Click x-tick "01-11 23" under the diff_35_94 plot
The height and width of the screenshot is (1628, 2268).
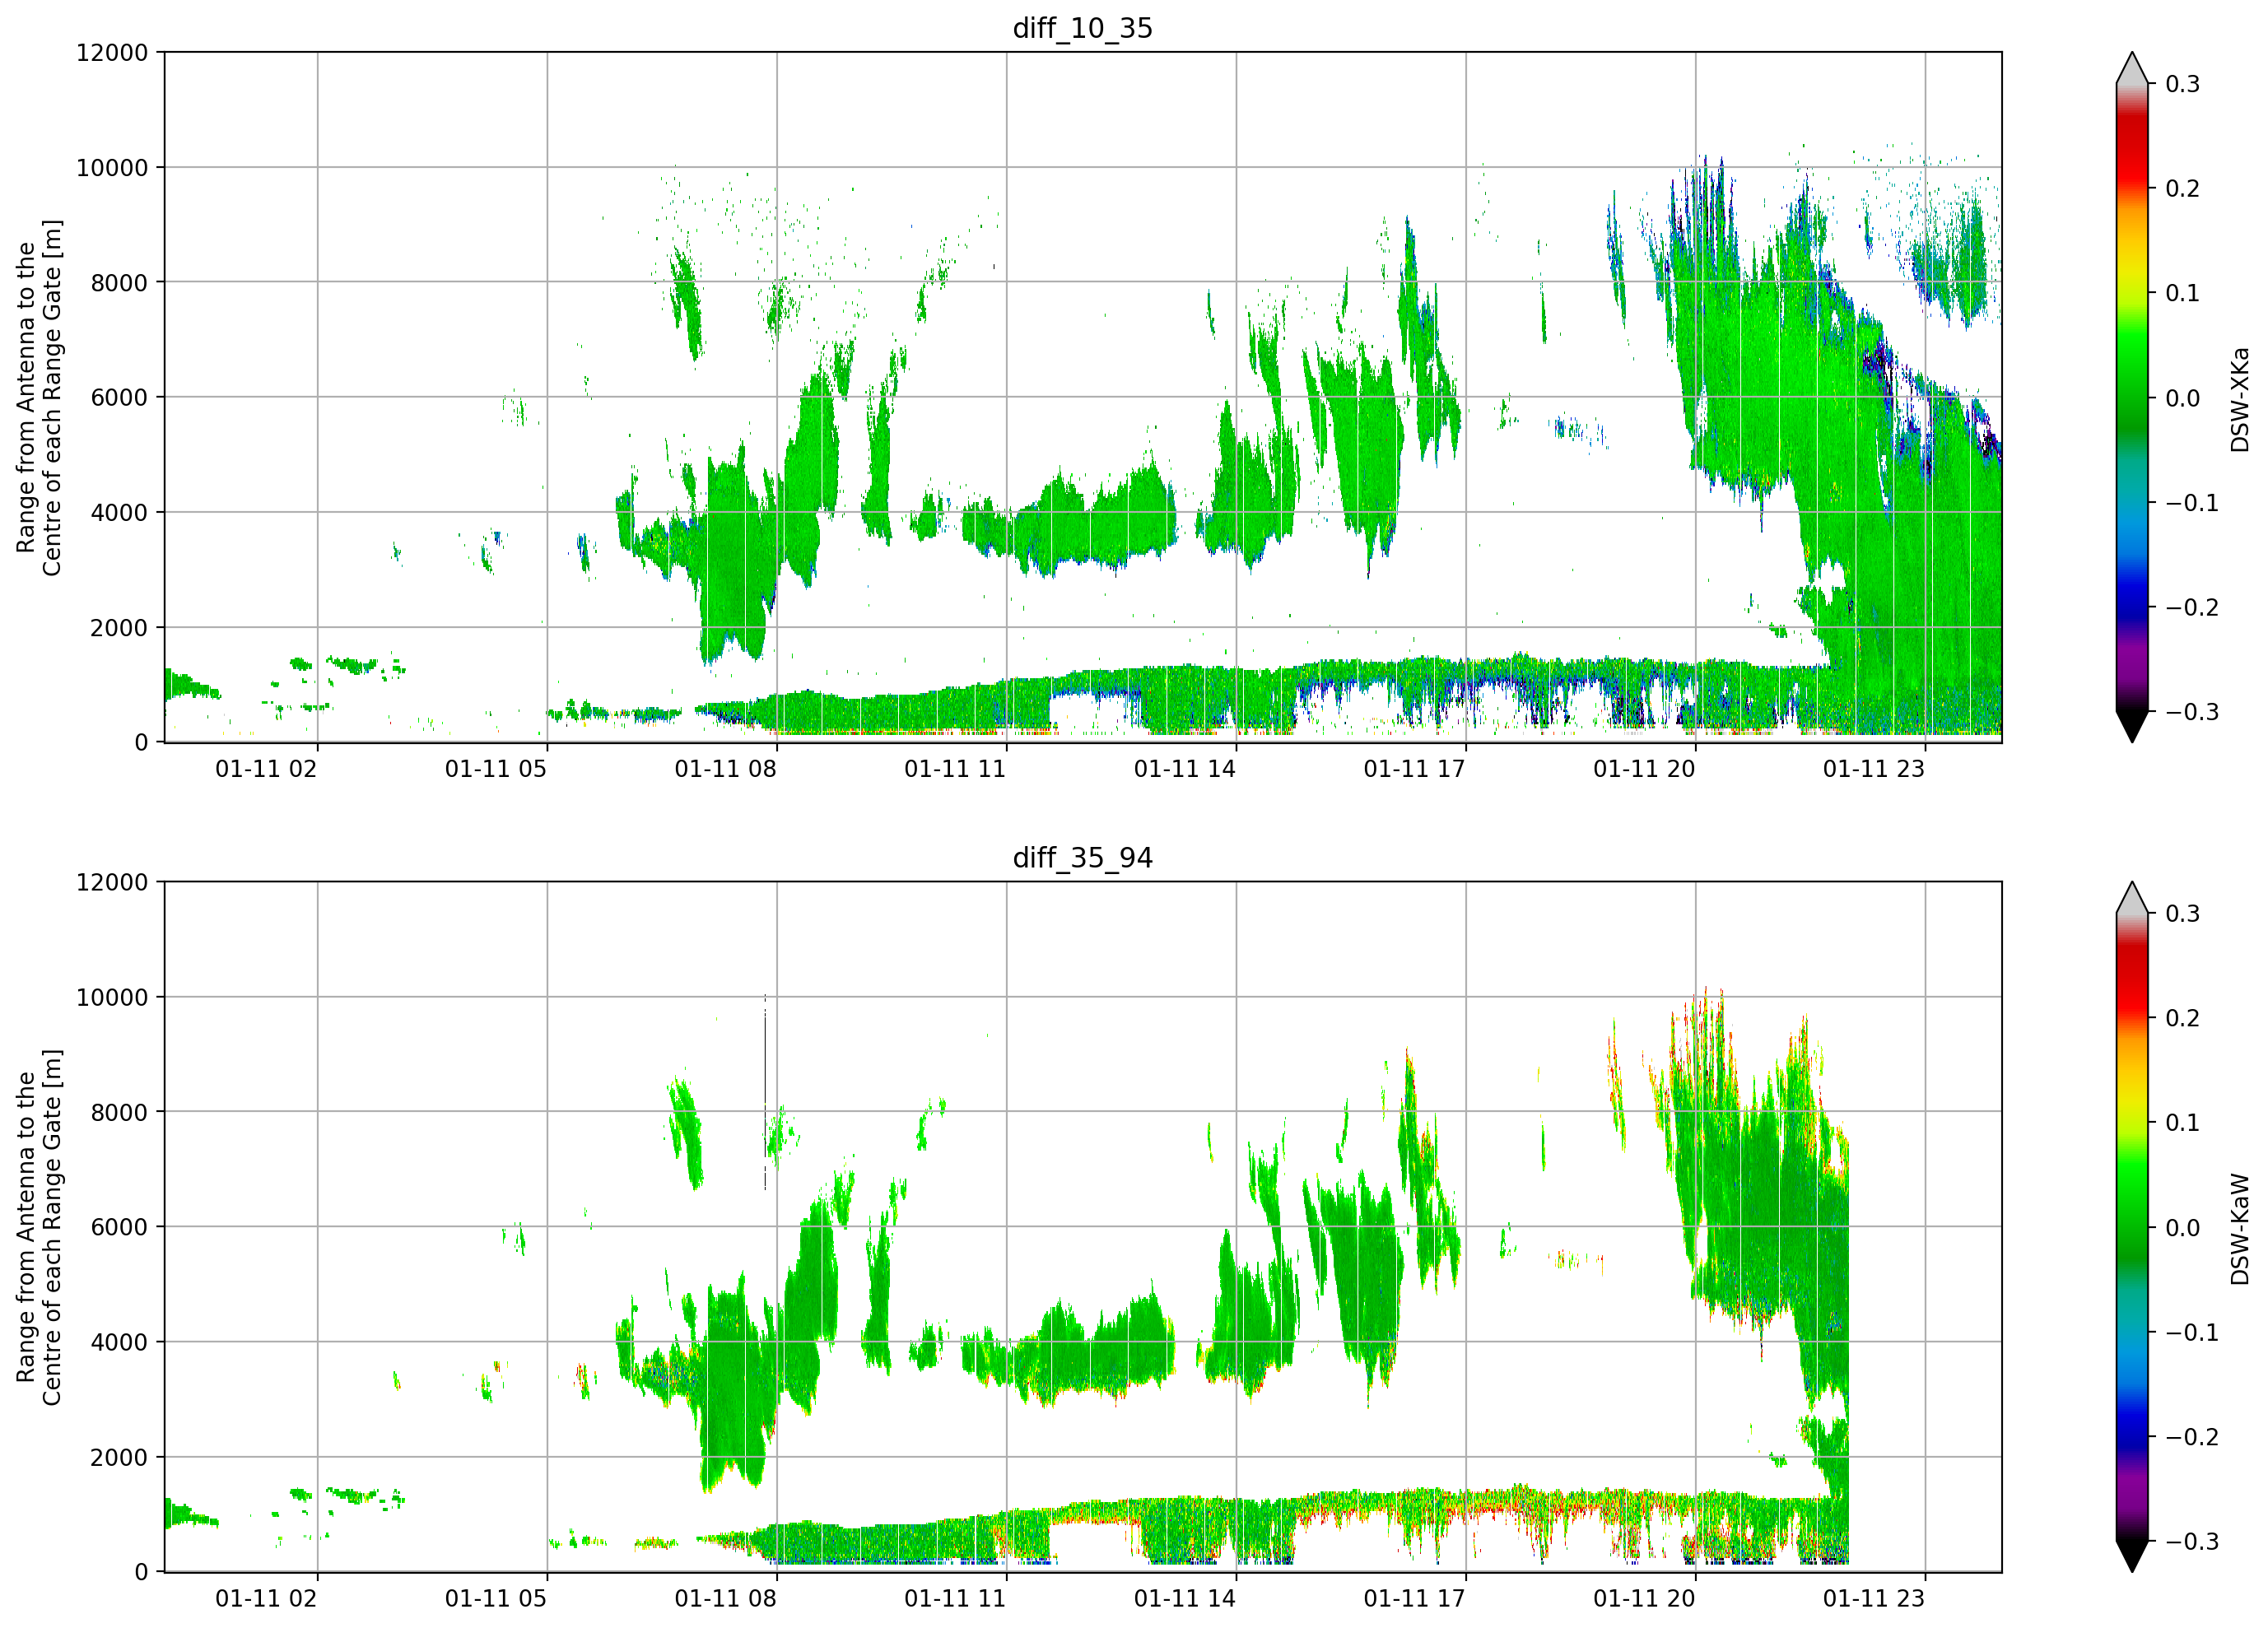click(x=1874, y=1599)
